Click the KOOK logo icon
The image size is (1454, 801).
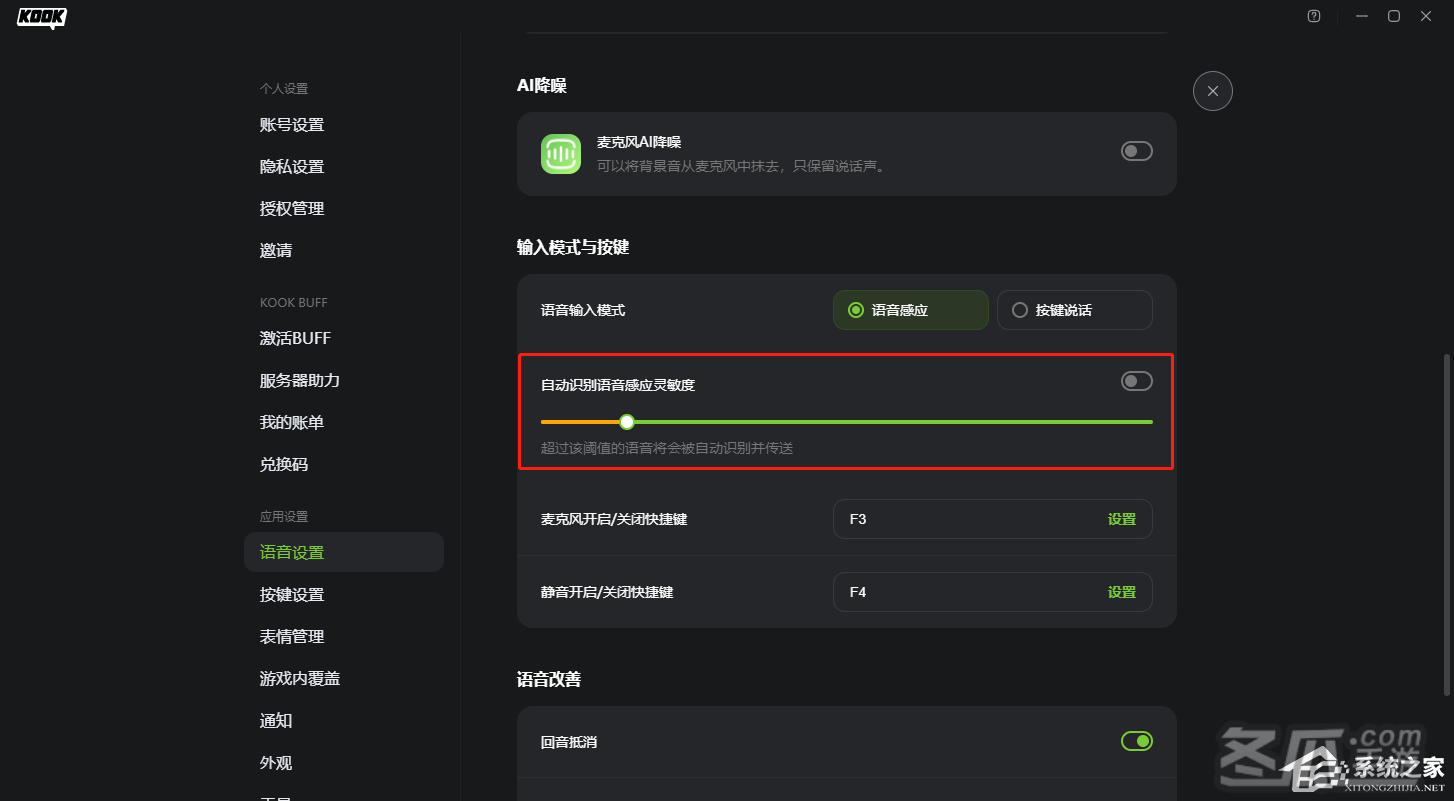(42, 18)
